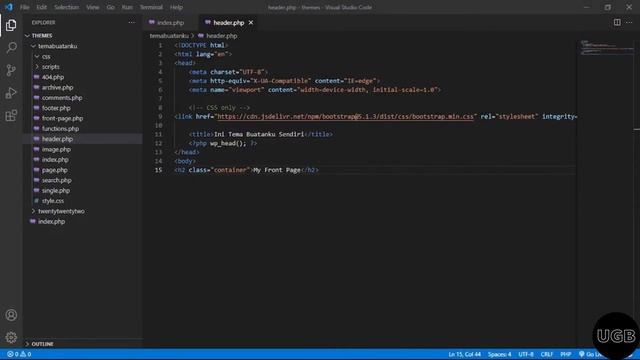Open archive.php file
The height and width of the screenshot is (360, 640).
click(57, 87)
